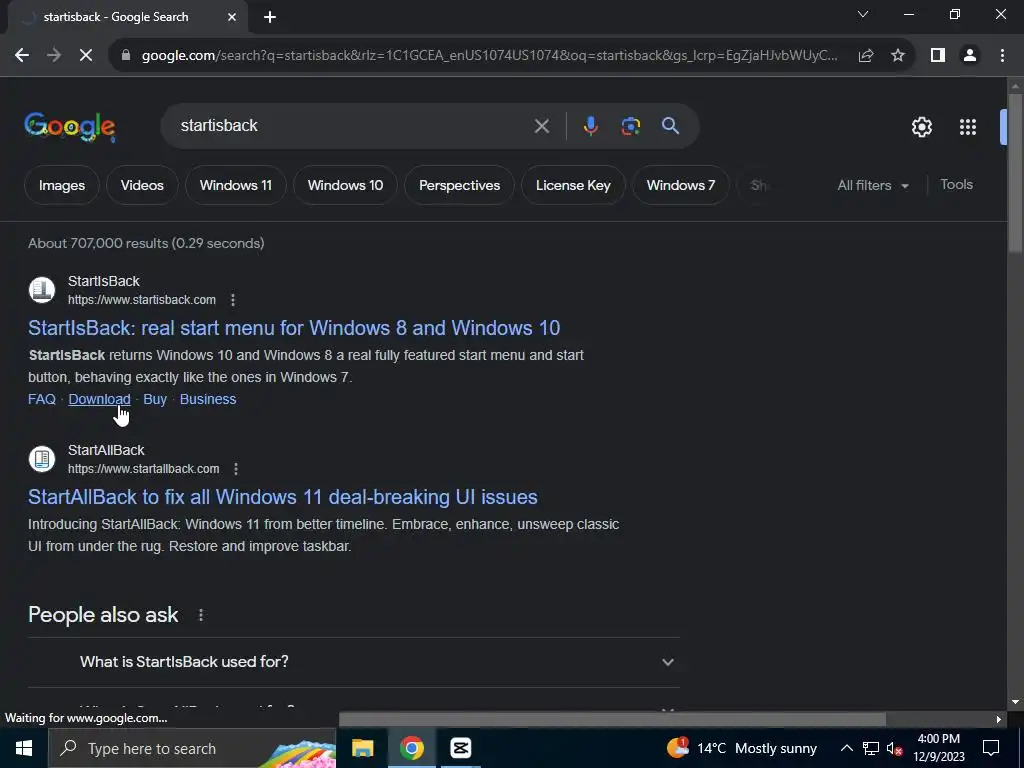This screenshot has width=1024, height=768.
Task: Open the Chrome side panel
Action: click(938, 56)
